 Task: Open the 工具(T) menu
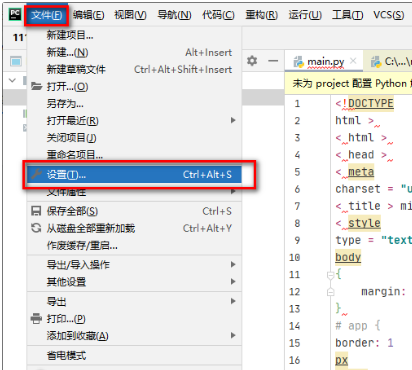(x=348, y=15)
